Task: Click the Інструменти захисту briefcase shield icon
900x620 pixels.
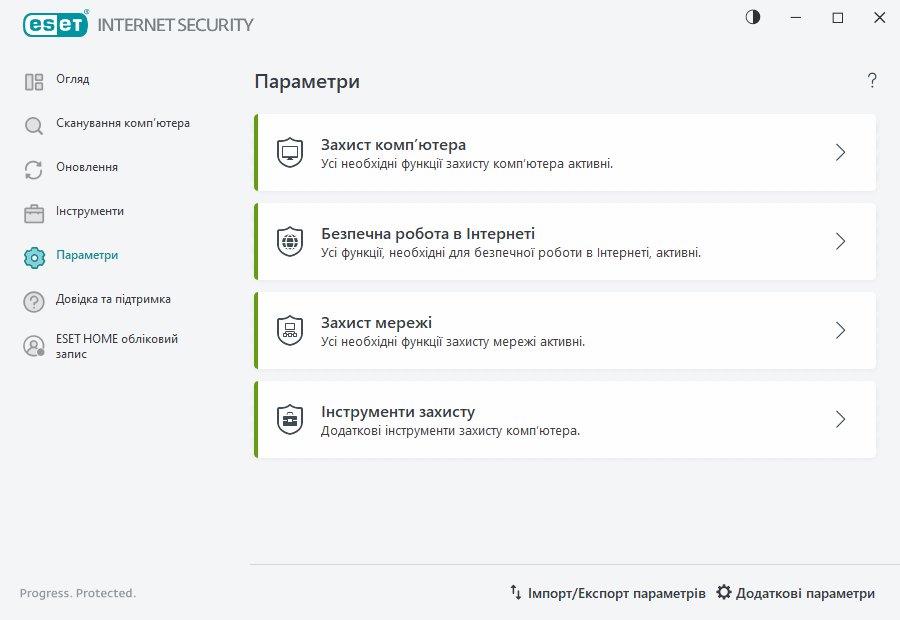Action: tap(290, 419)
